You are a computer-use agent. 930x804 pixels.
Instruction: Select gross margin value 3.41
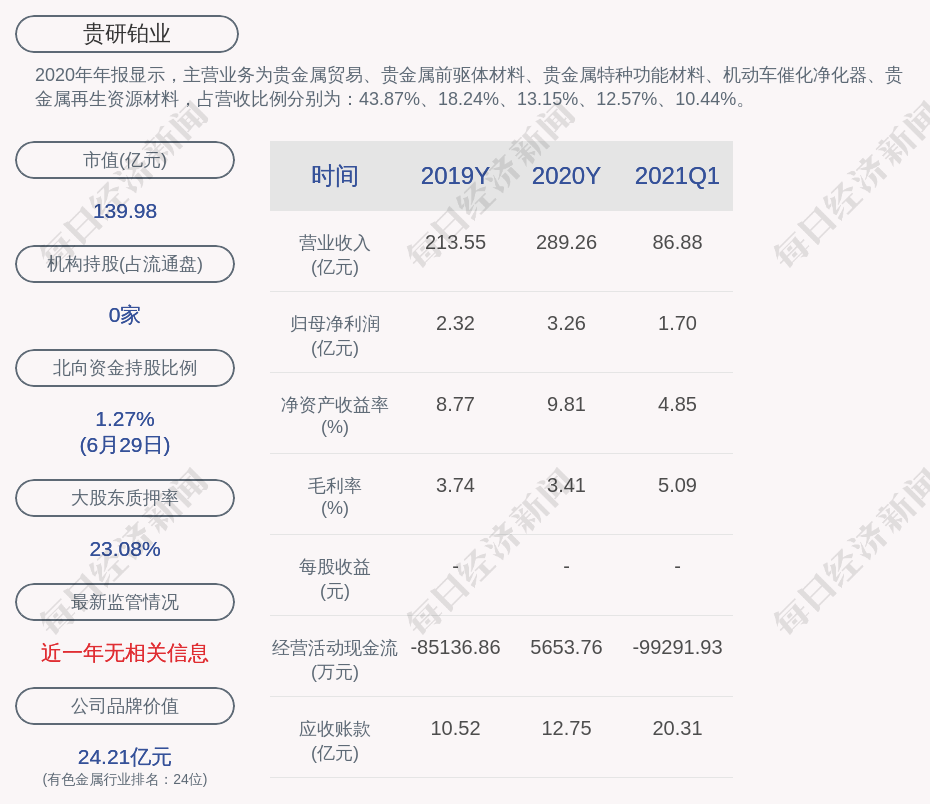pyautogui.click(x=566, y=486)
